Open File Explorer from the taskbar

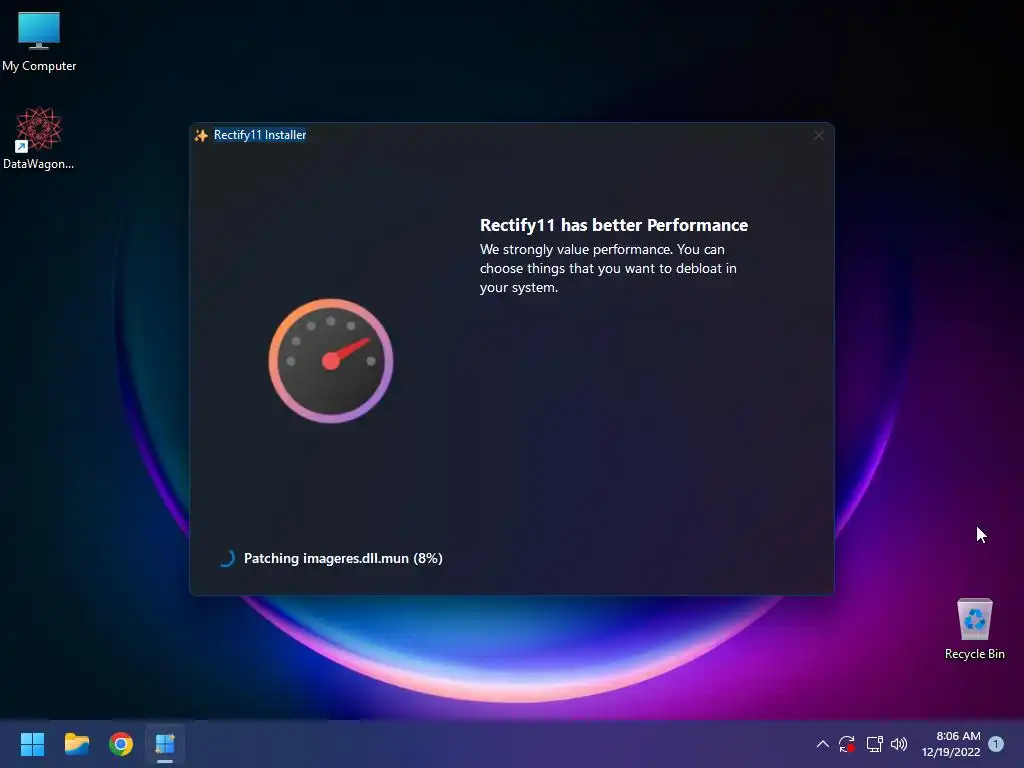coord(76,744)
